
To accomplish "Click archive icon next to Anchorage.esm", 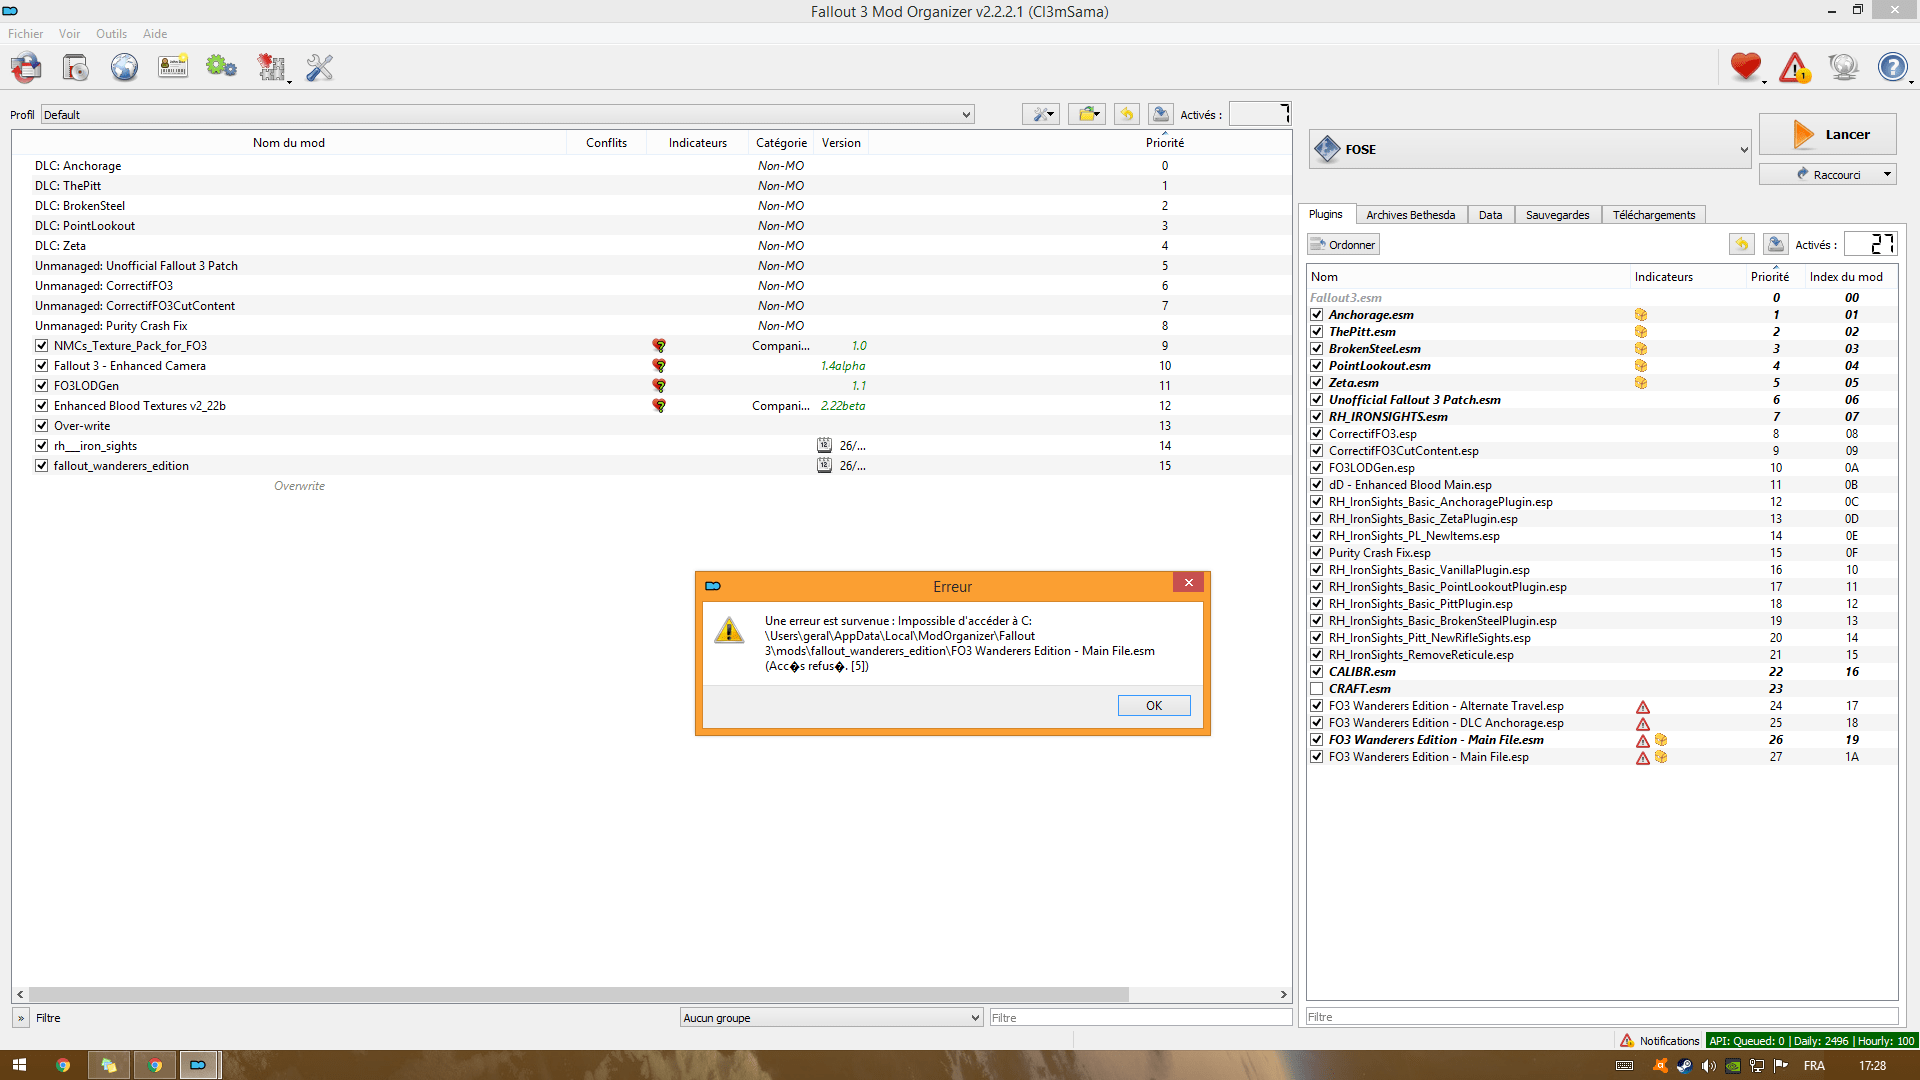I will pos(1641,315).
